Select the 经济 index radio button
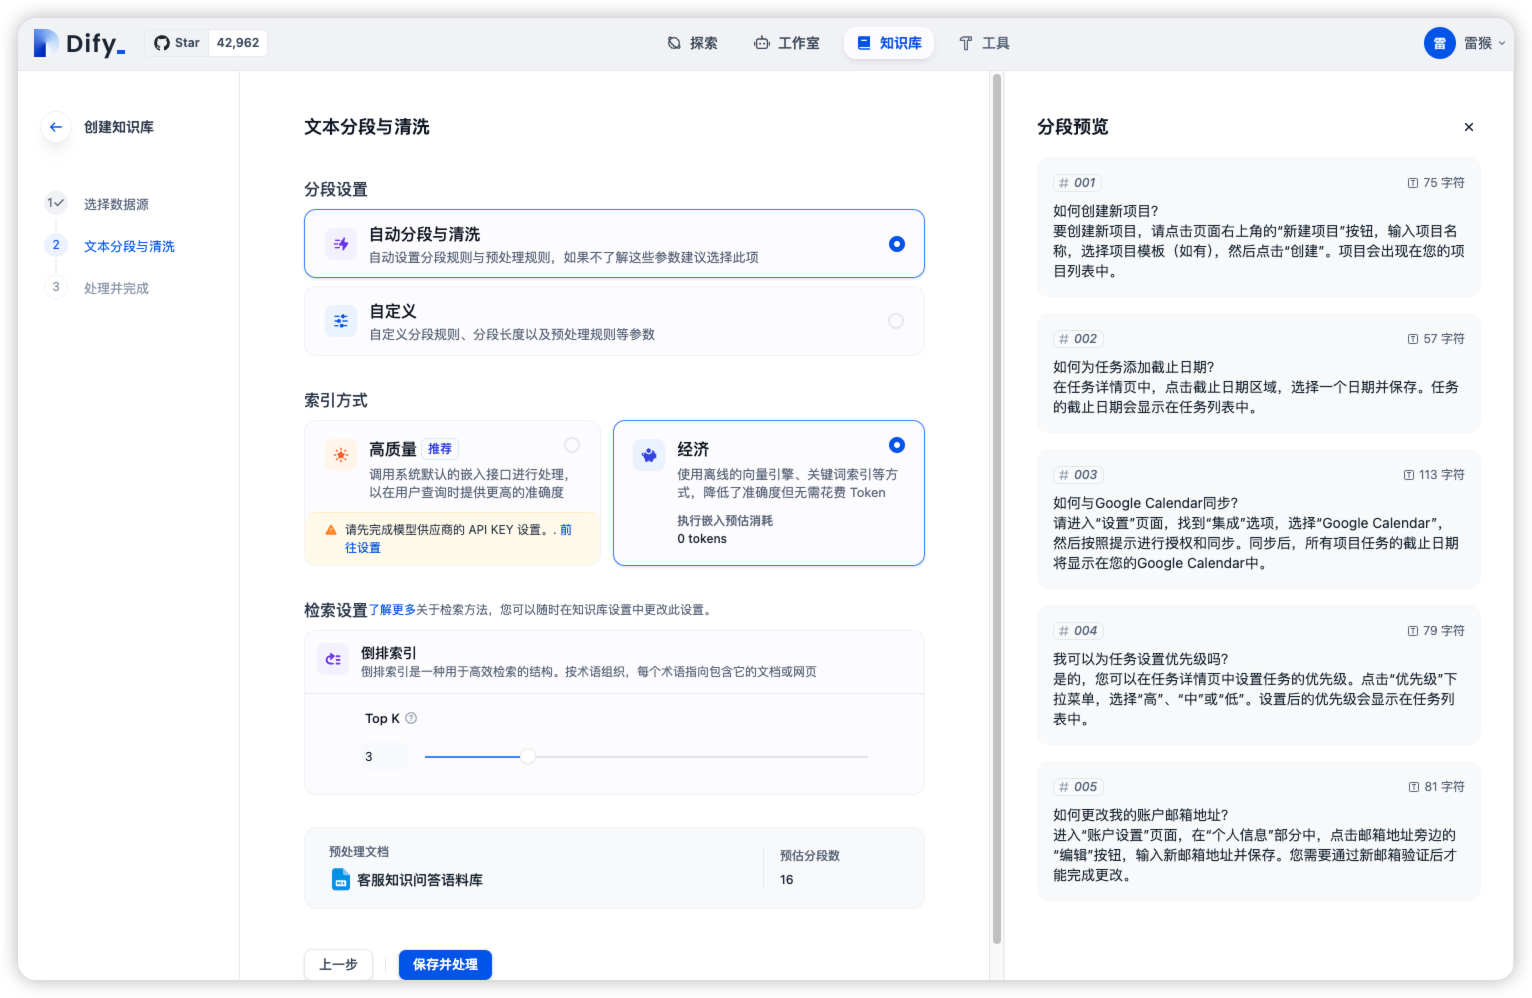 [x=897, y=445]
